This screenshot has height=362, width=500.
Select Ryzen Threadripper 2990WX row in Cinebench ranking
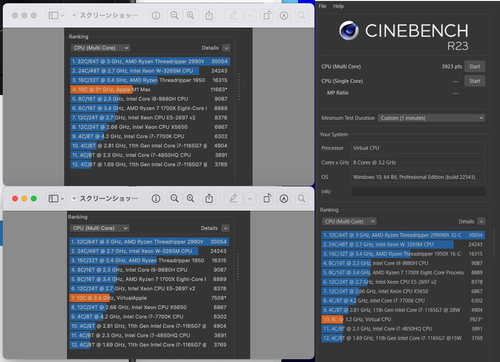click(x=403, y=235)
